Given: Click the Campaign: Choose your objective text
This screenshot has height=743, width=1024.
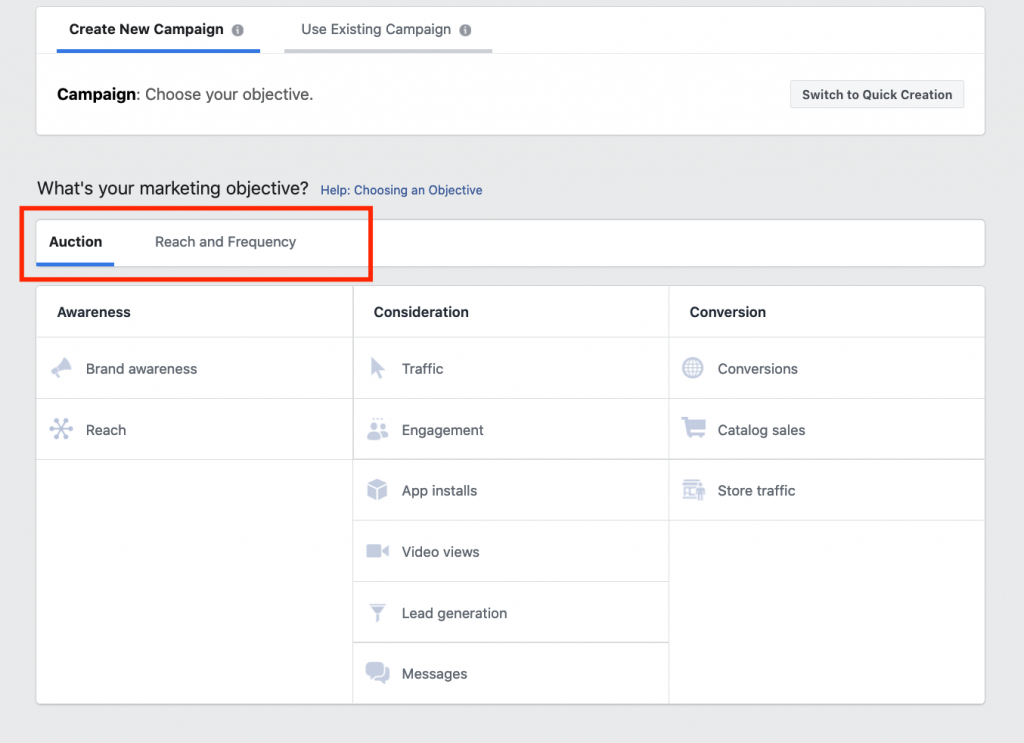Looking at the screenshot, I should (x=185, y=95).
